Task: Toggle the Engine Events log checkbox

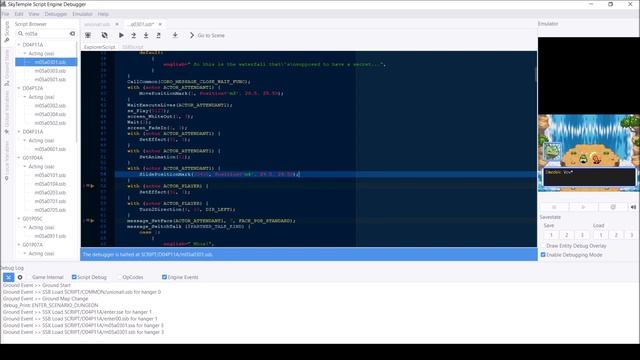Action: [x=164, y=277]
